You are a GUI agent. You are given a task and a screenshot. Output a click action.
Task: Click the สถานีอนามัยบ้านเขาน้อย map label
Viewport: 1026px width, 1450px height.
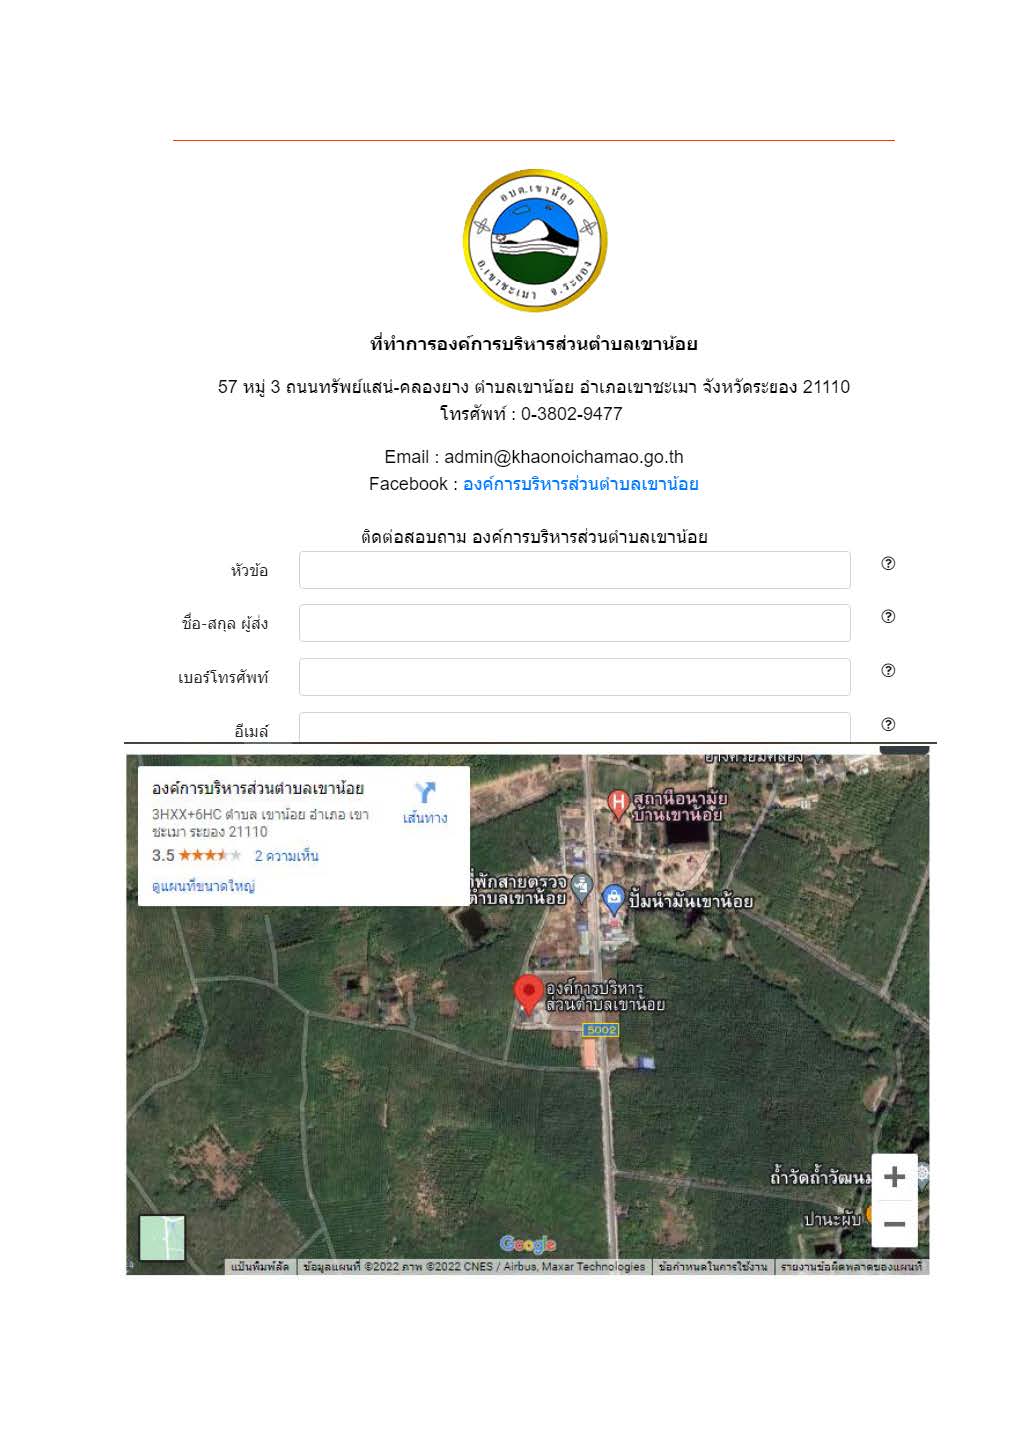point(680,807)
